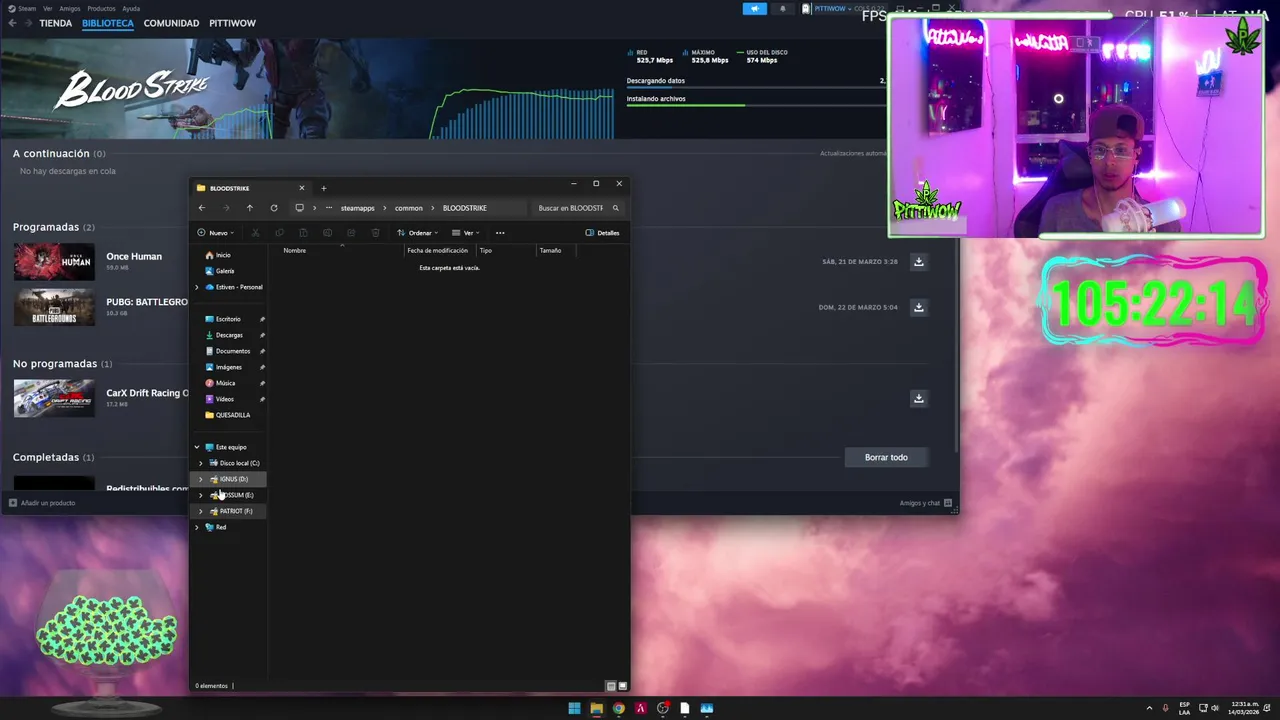1280x720 pixels.
Task: Click the PC icon in address bar
Action: coord(299,208)
